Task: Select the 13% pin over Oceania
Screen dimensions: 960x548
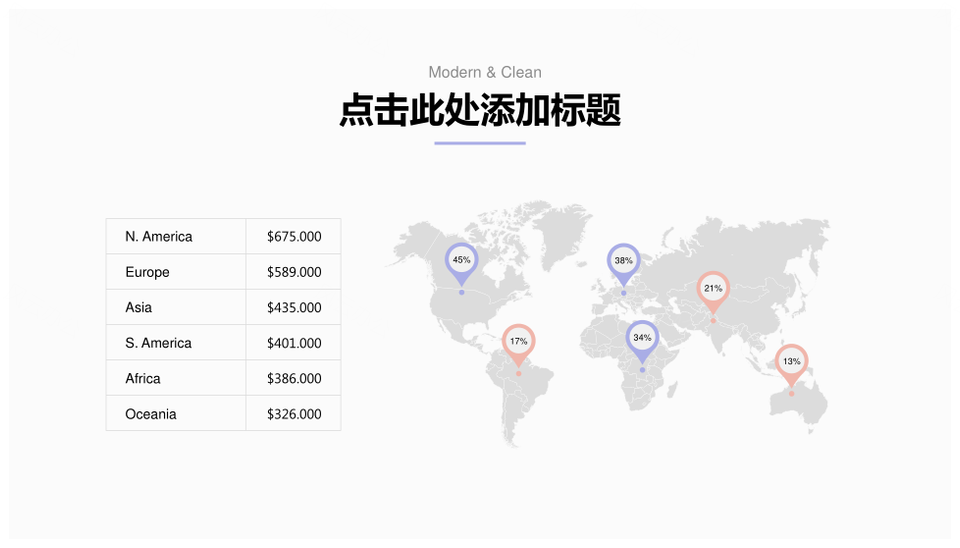Action: [791, 361]
